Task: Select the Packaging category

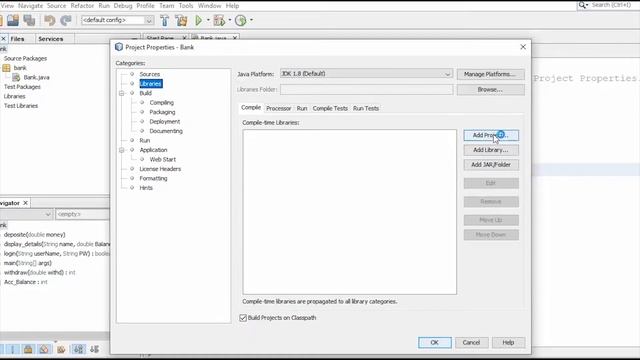Action: tap(162, 112)
